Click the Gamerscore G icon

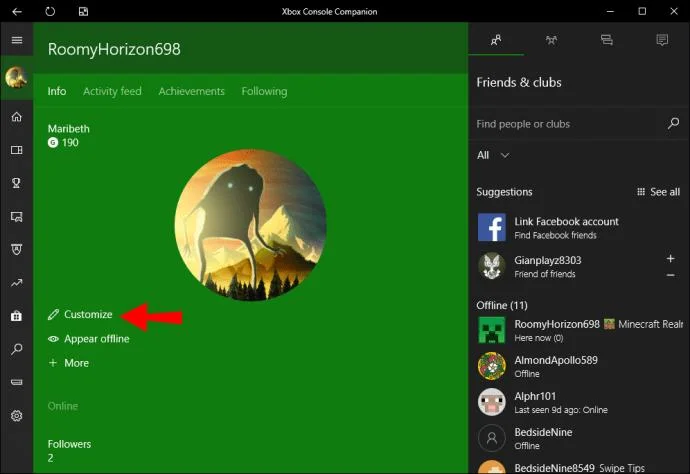[x=53, y=142]
